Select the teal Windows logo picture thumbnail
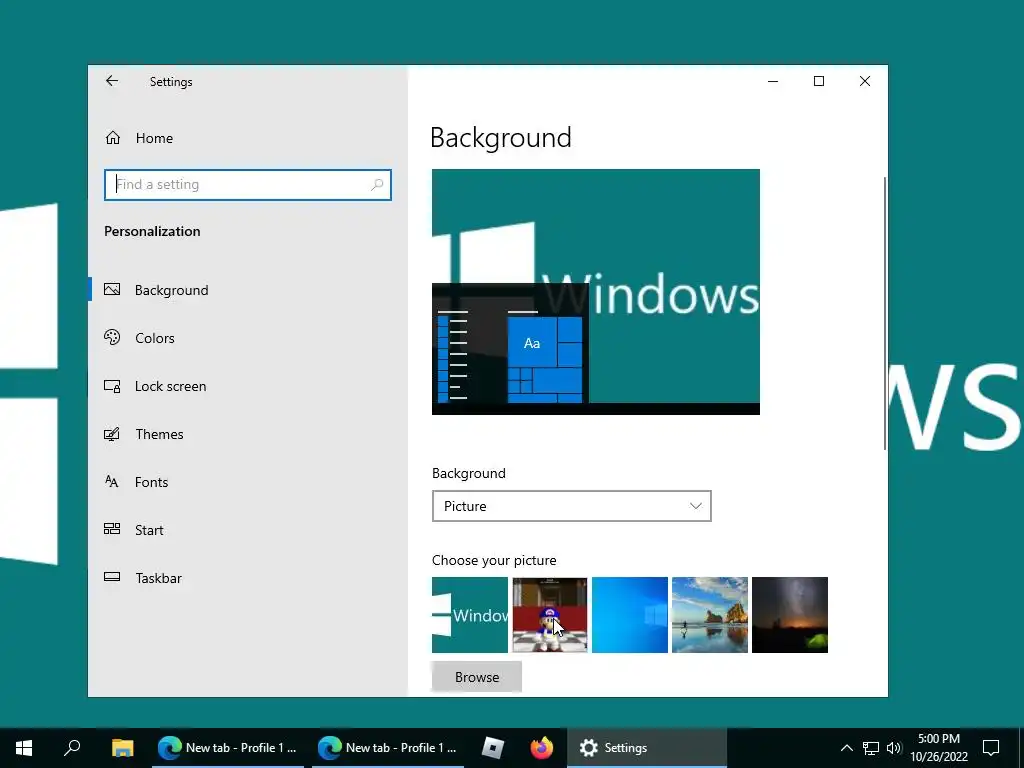 pyautogui.click(x=470, y=615)
